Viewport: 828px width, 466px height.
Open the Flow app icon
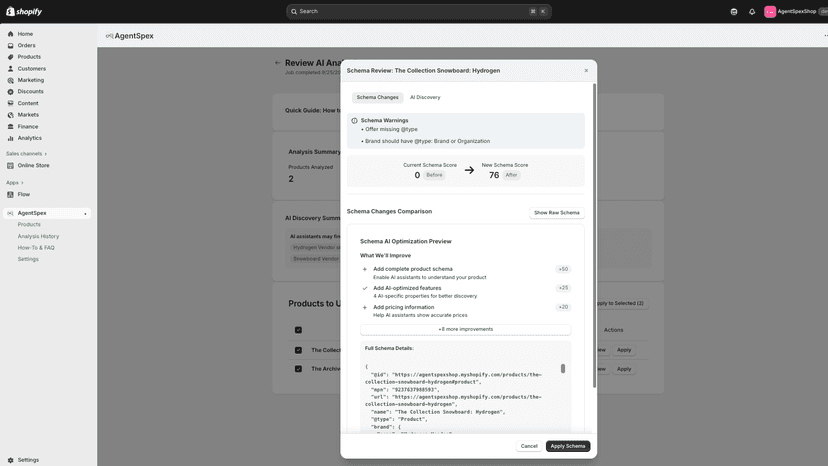pyautogui.click(x=10, y=194)
